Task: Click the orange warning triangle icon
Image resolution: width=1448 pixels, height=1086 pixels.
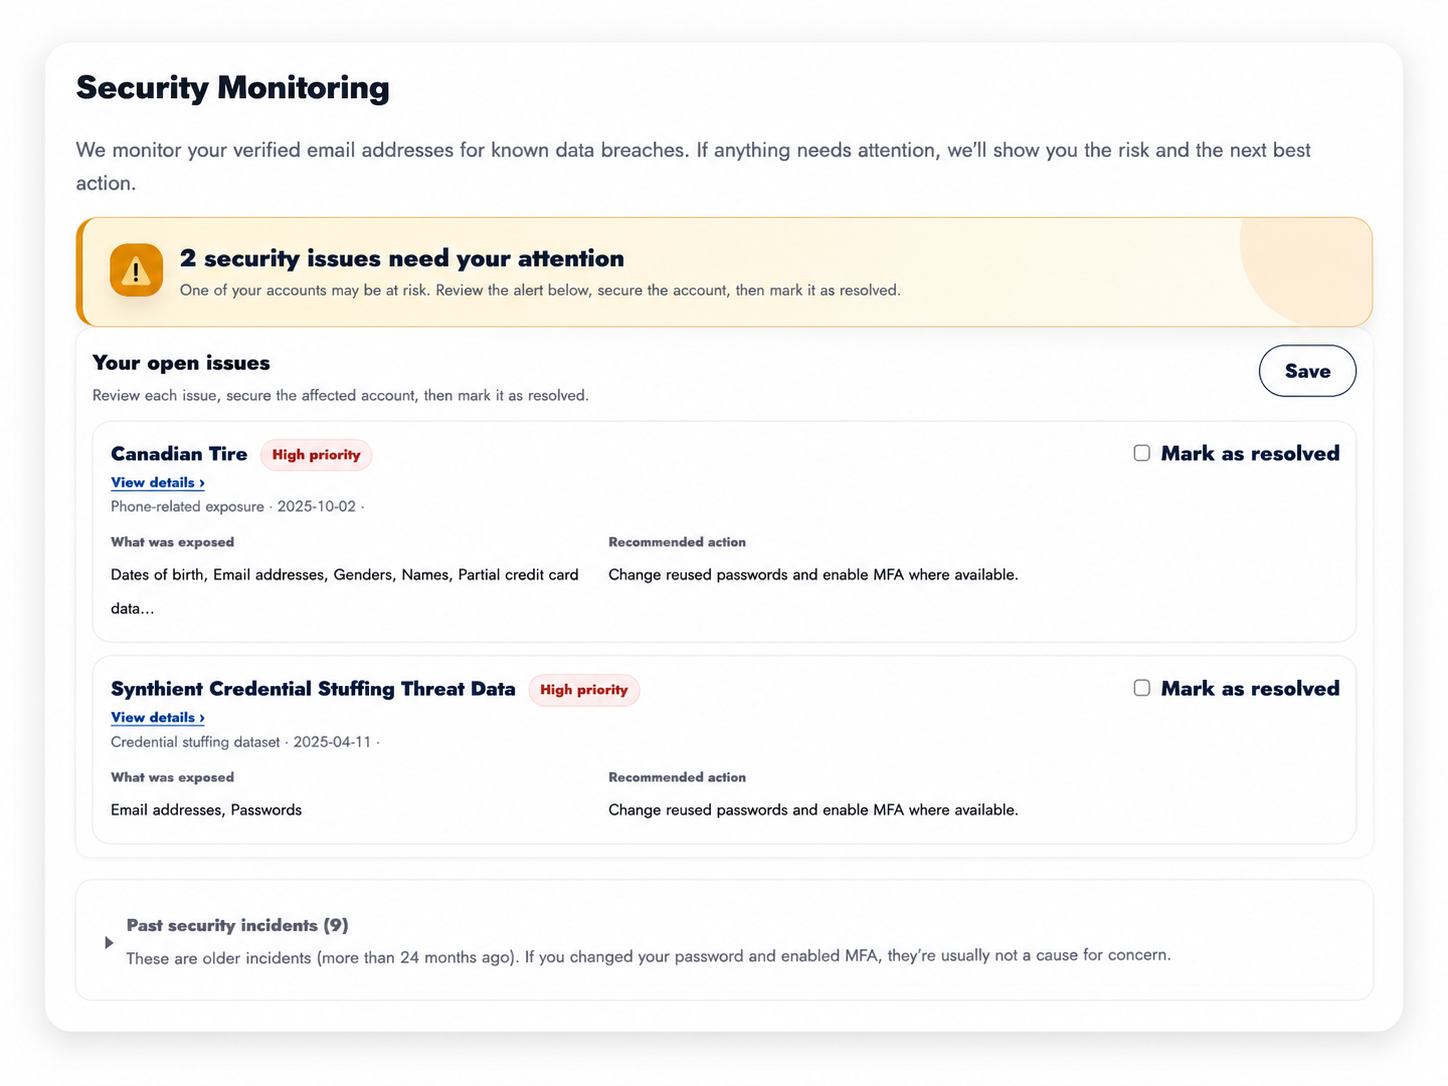Action: click(136, 270)
